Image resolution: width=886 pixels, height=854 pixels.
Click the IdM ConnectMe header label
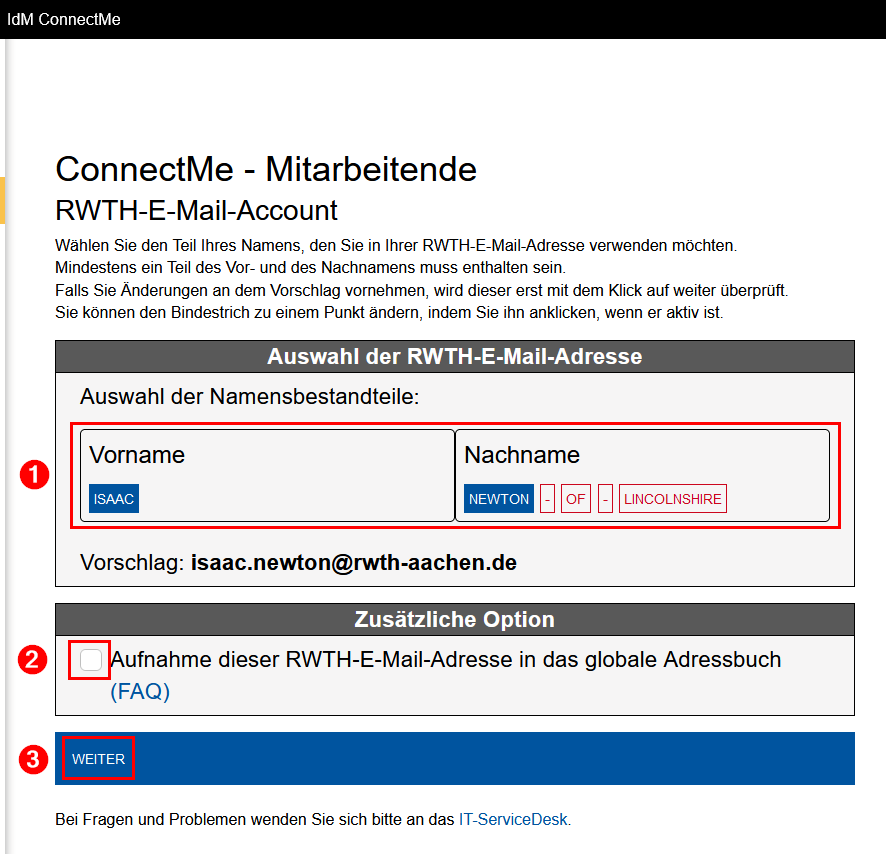[x=63, y=18]
